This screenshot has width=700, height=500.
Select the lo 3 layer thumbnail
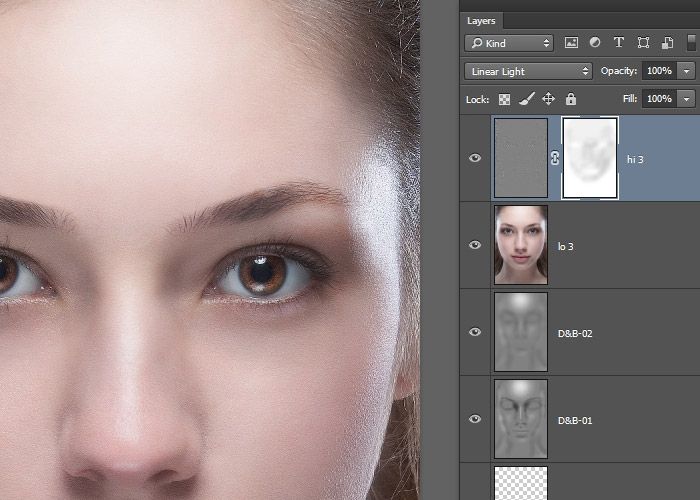[x=521, y=245]
